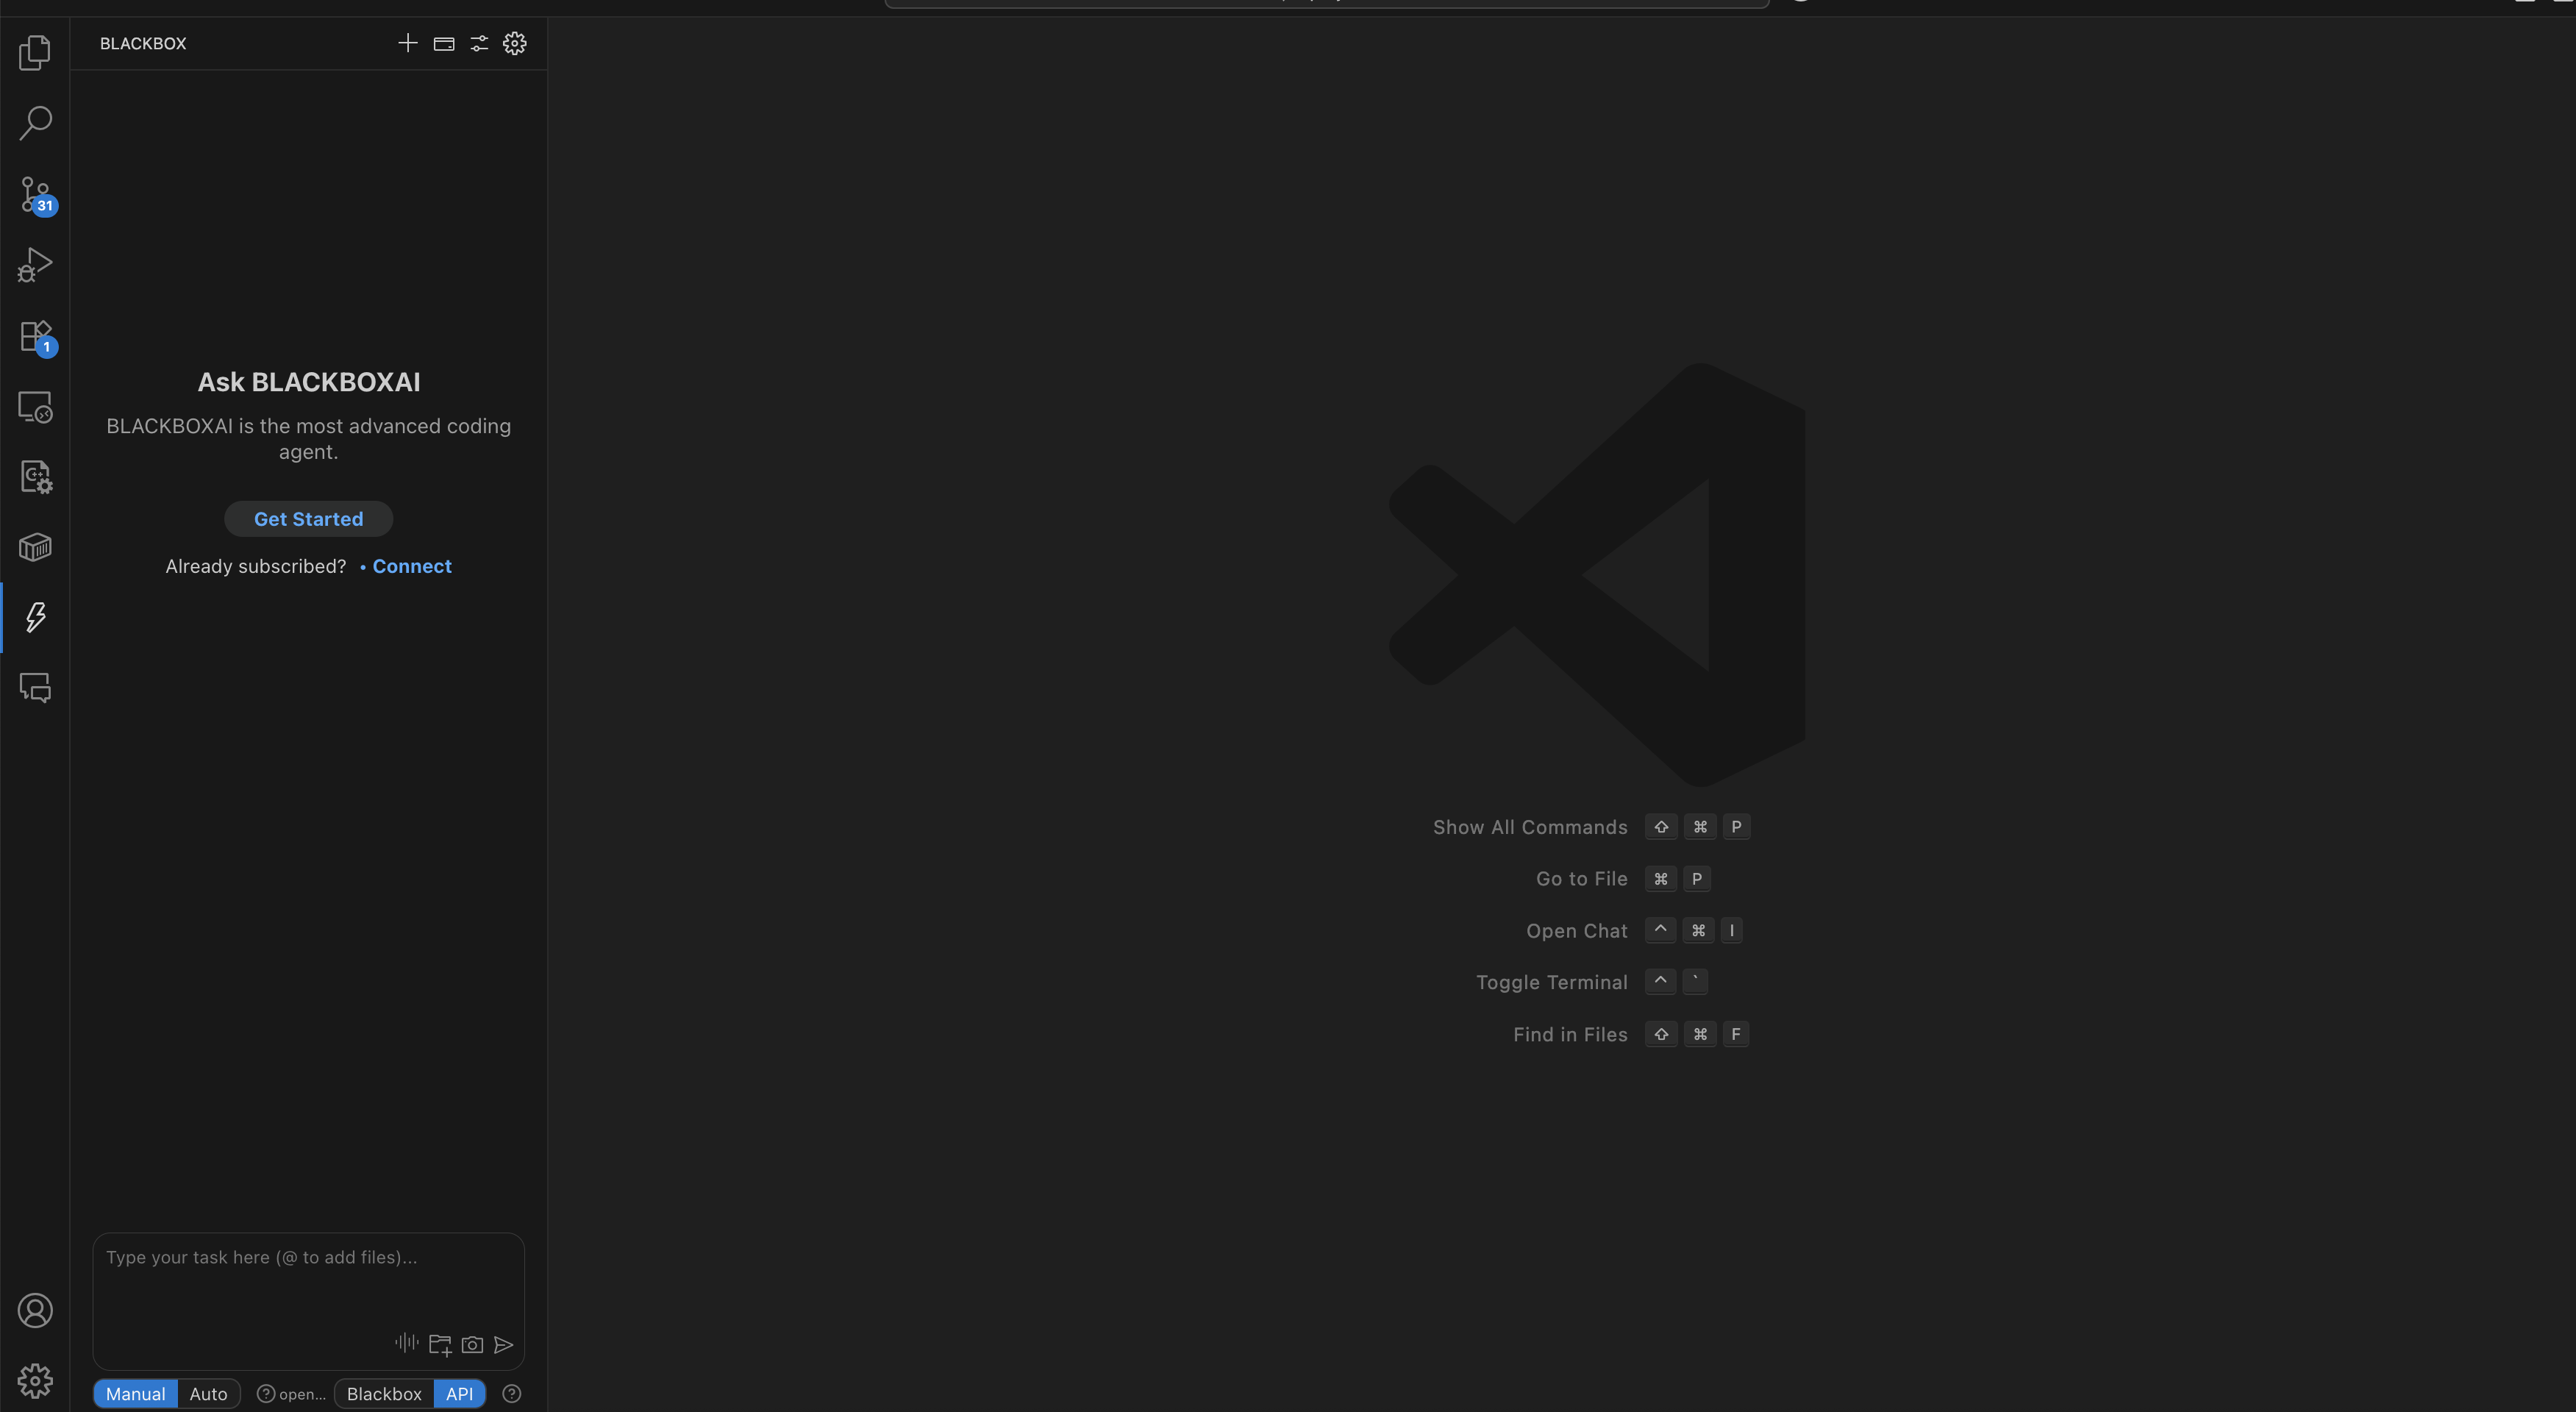Screen dimensions: 2576x1412
Task: Send the task with the arrow icon
Action: point(504,1345)
